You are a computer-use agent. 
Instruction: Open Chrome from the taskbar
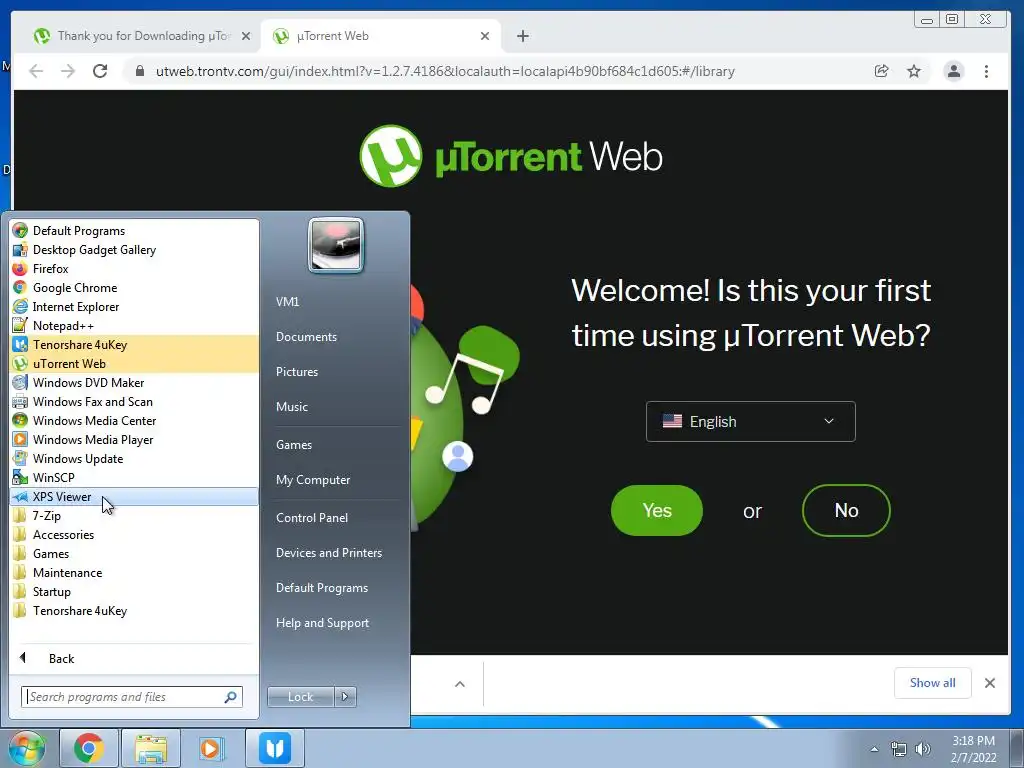(x=89, y=748)
